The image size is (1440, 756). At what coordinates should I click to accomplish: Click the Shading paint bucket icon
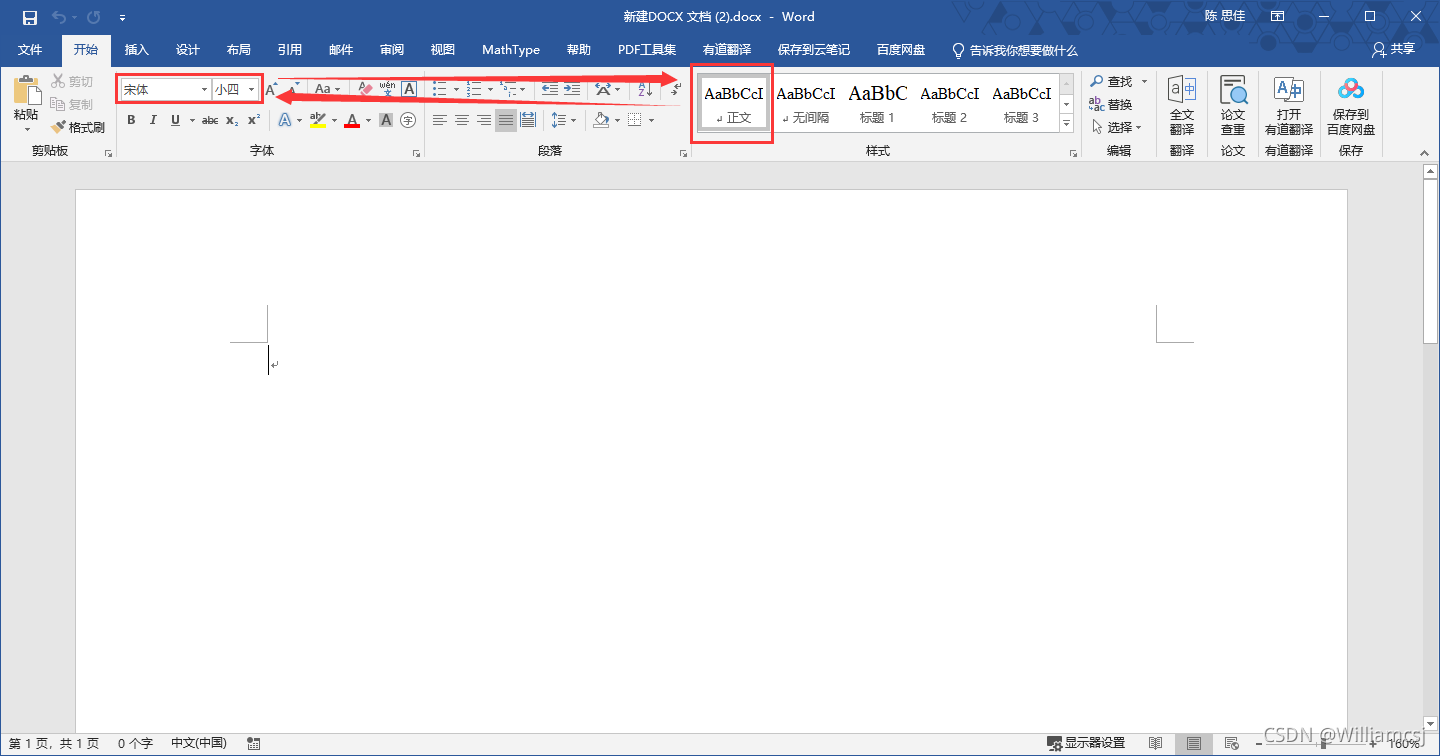coord(601,120)
